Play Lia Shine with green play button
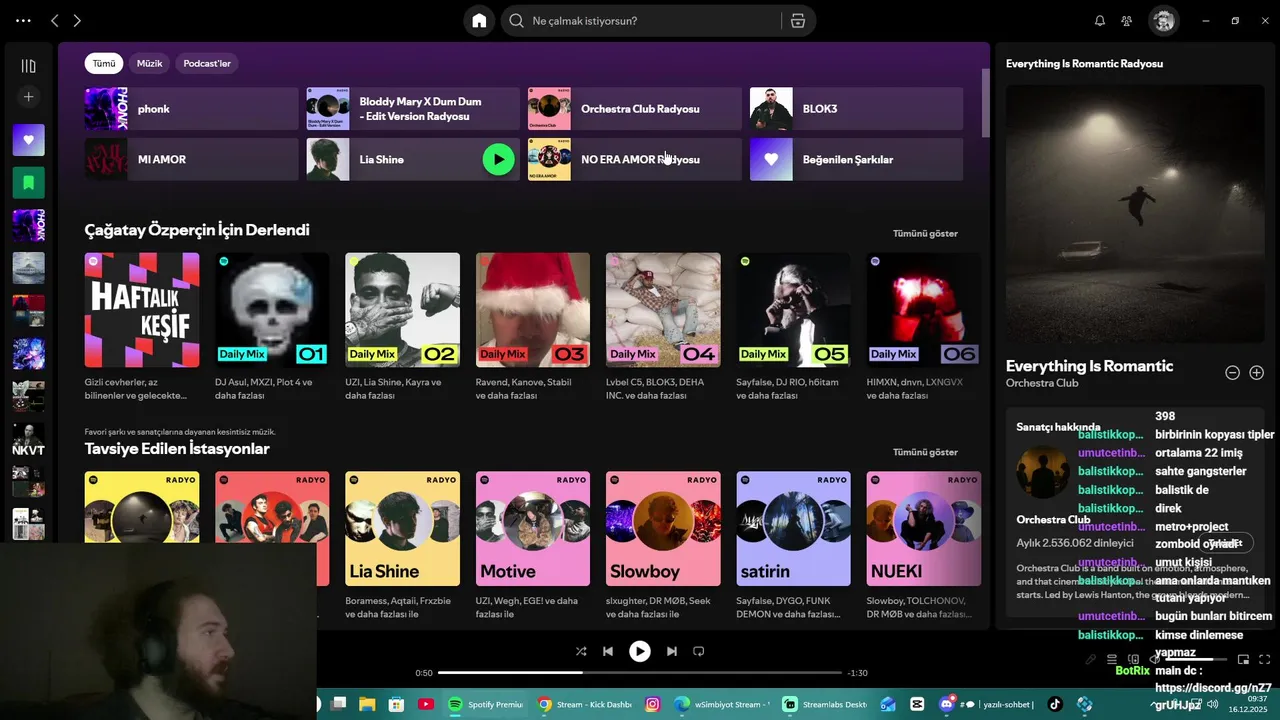Image resolution: width=1280 pixels, height=720 pixels. coord(498,159)
